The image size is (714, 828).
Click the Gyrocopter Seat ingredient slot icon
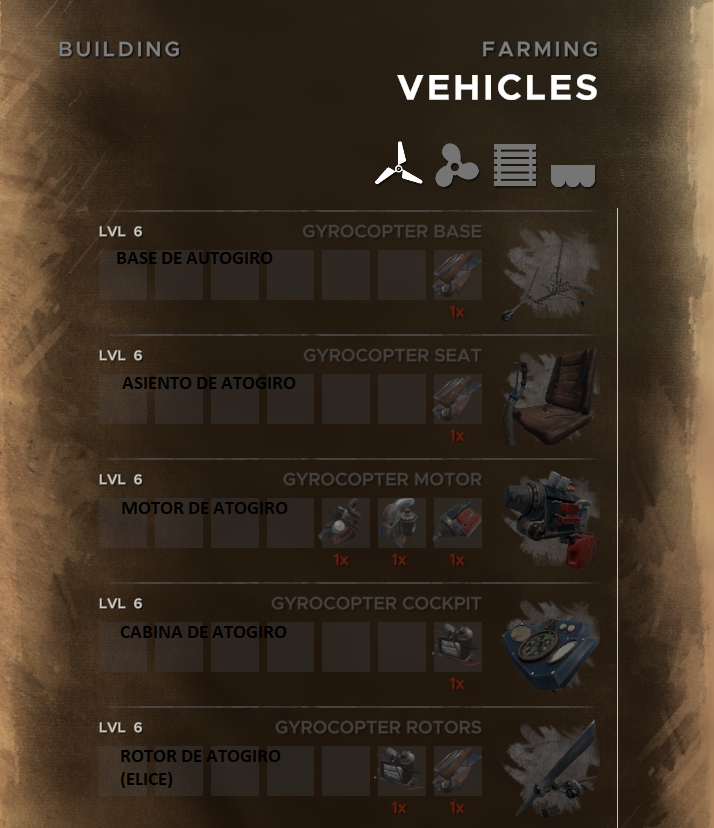tap(457, 399)
